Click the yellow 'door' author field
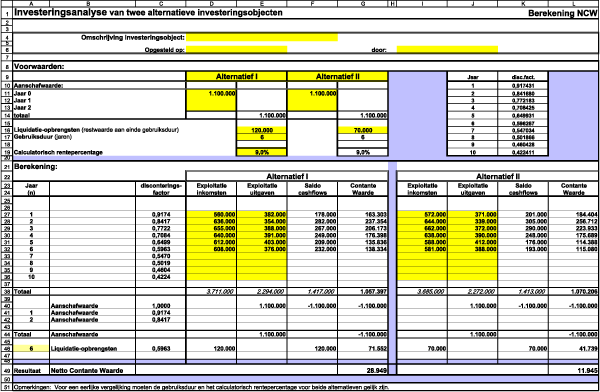The height and width of the screenshot is (392, 600). [x=447, y=50]
